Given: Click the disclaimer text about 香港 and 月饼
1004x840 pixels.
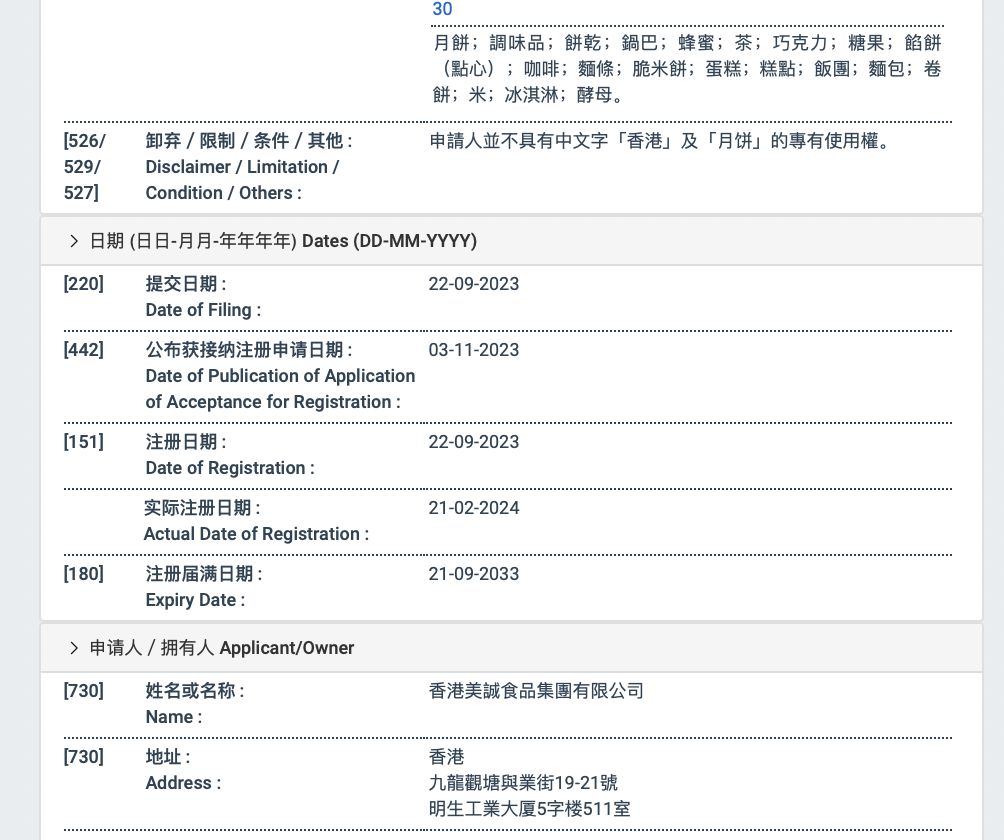Looking at the screenshot, I should coord(660,141).
